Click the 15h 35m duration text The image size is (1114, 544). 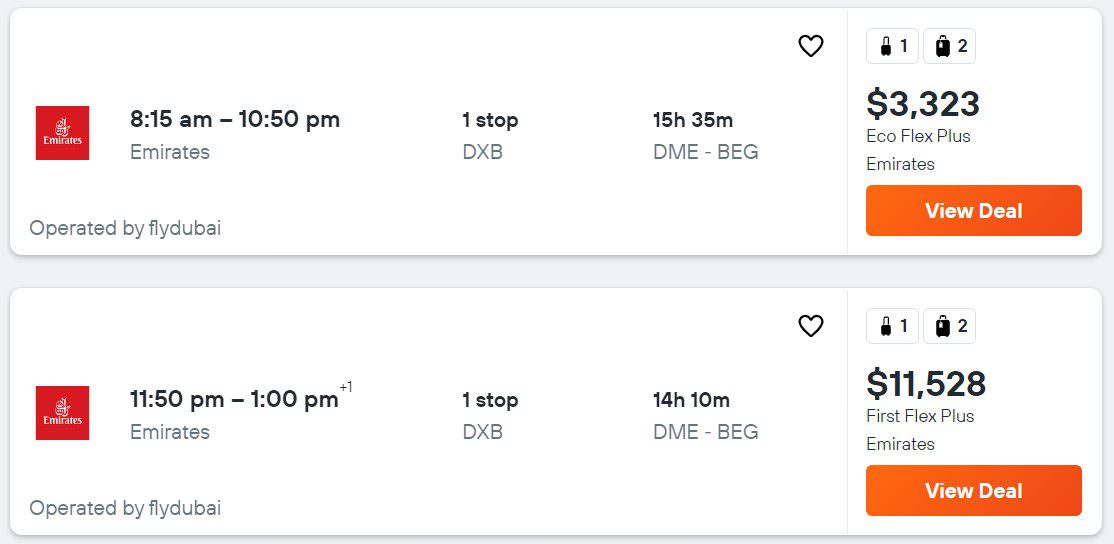coord(693,120)
